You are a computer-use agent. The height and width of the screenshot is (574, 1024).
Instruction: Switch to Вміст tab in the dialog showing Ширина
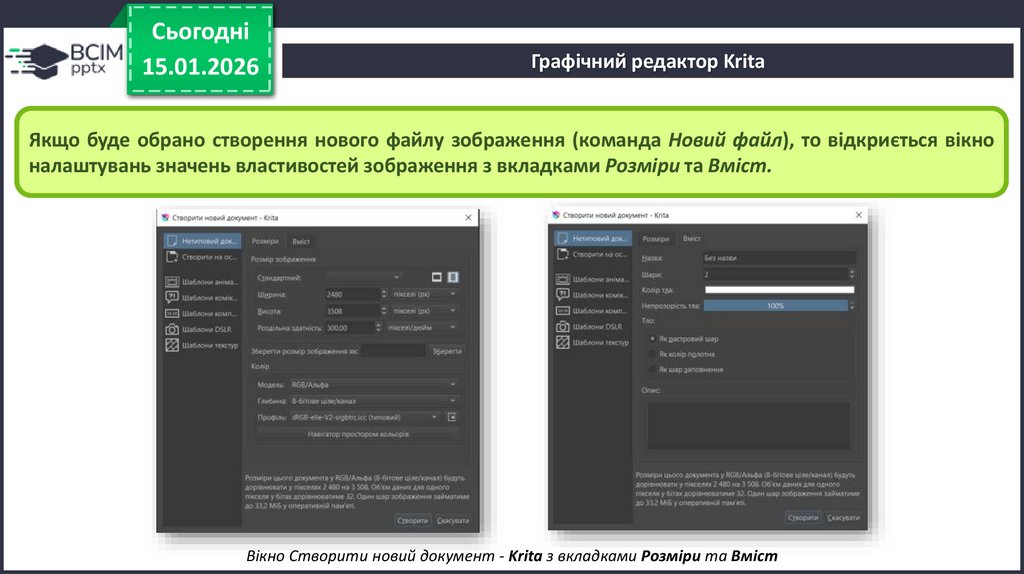(x=301, y=242)
